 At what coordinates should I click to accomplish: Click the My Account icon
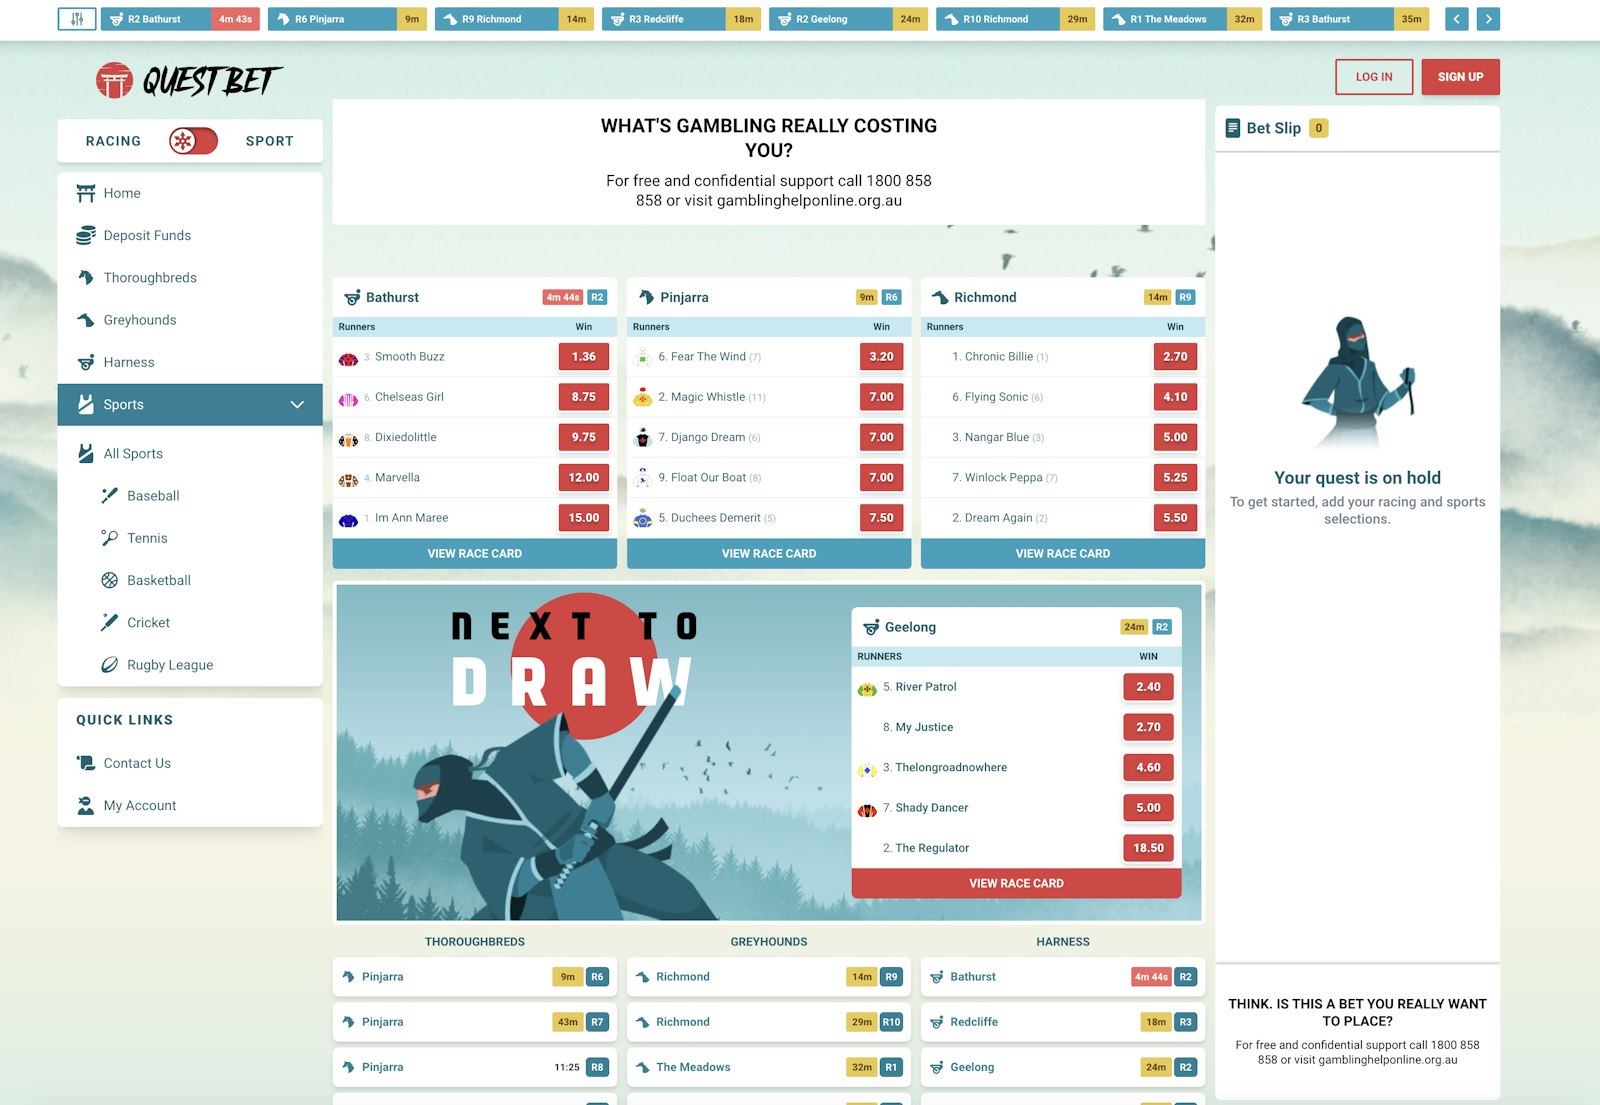pyautogui.click(x=85, y=805)
